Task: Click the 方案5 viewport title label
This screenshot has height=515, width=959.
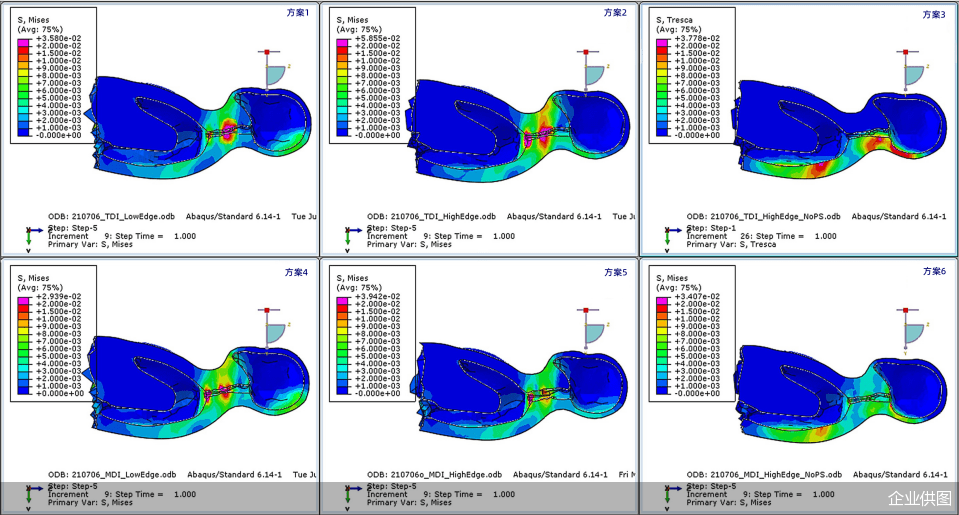Action: point(615,272)
